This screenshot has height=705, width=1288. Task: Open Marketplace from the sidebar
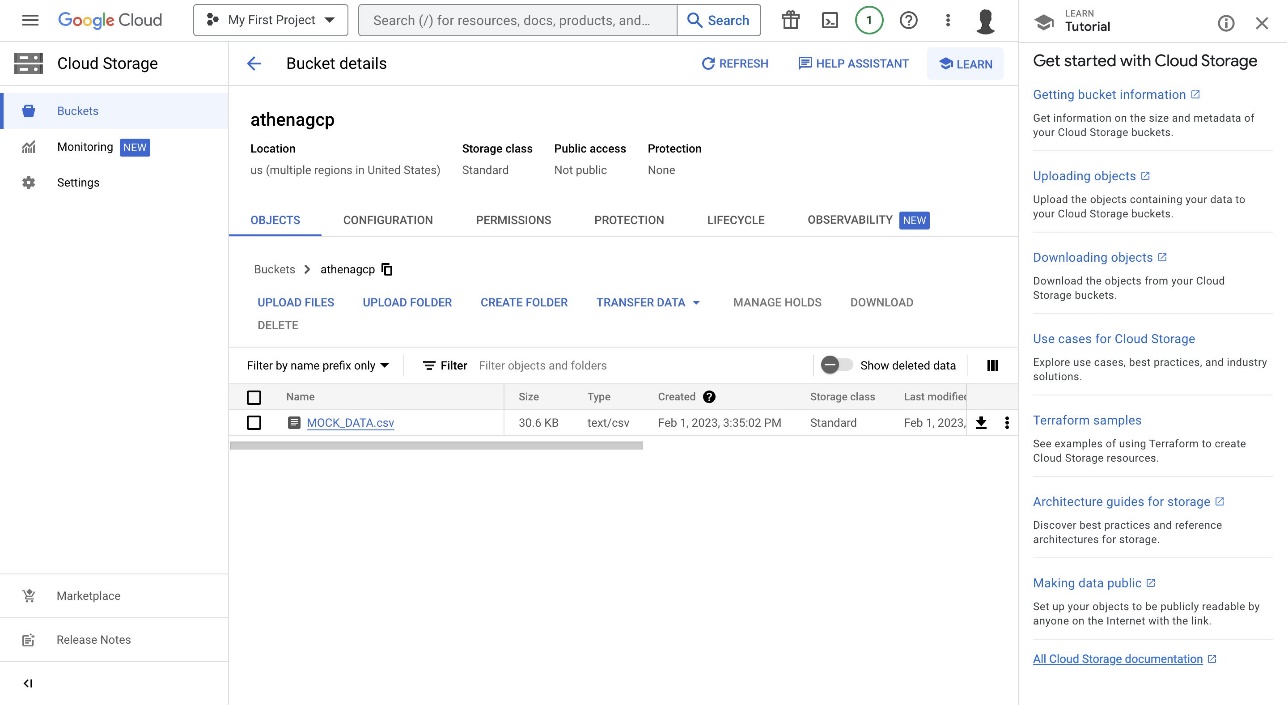114,596
